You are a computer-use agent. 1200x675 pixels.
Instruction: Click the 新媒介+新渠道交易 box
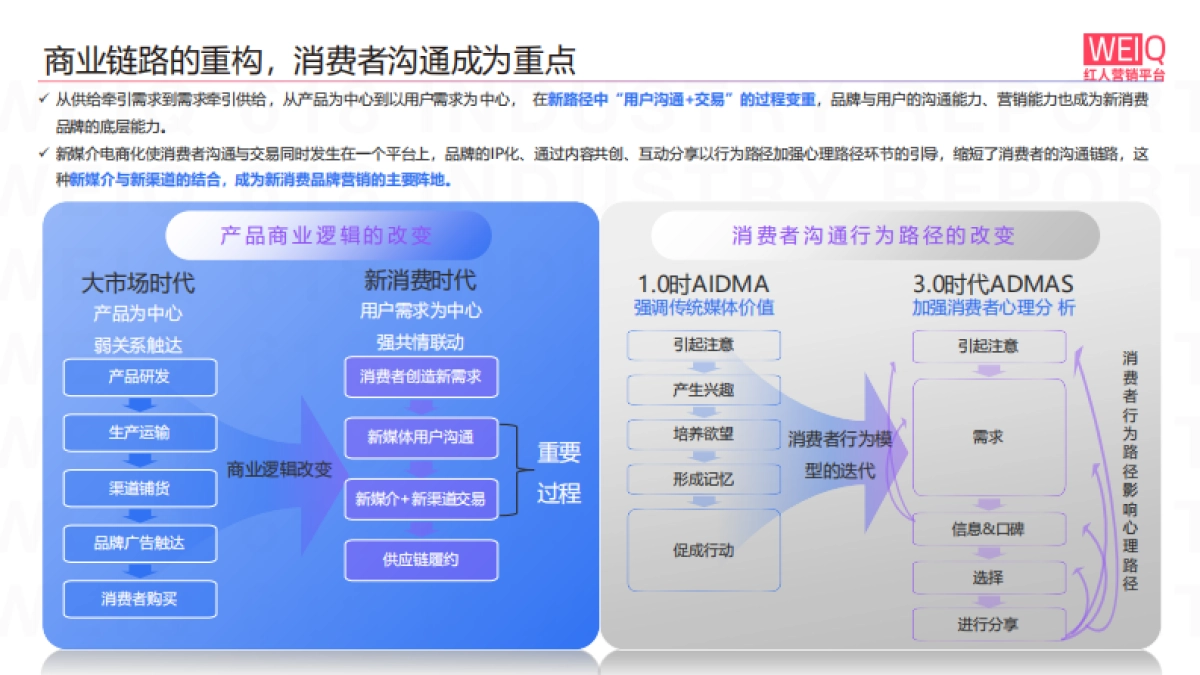click(x=421, y=500)
